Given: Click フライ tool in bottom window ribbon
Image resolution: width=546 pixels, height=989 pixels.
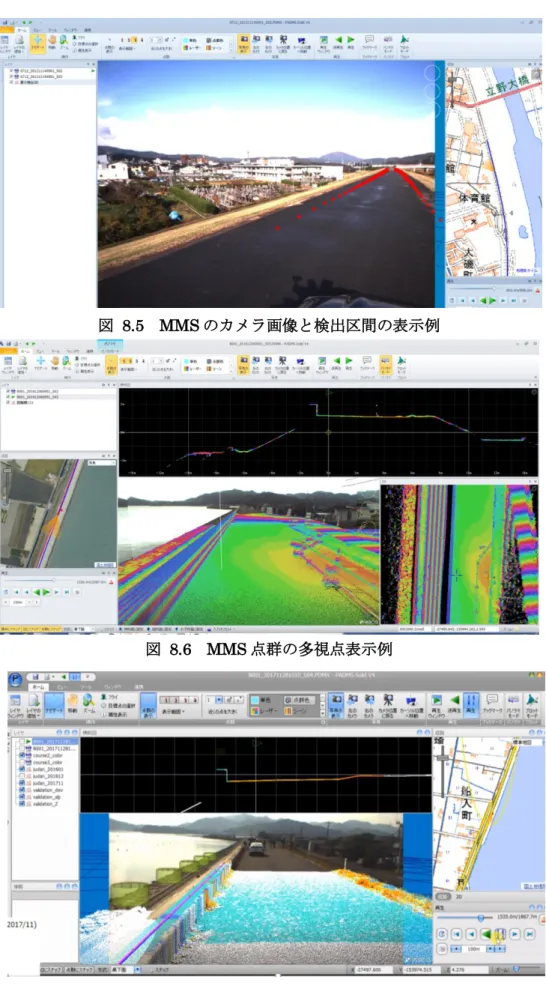Looking at the screenshot, I should (112, 697).
